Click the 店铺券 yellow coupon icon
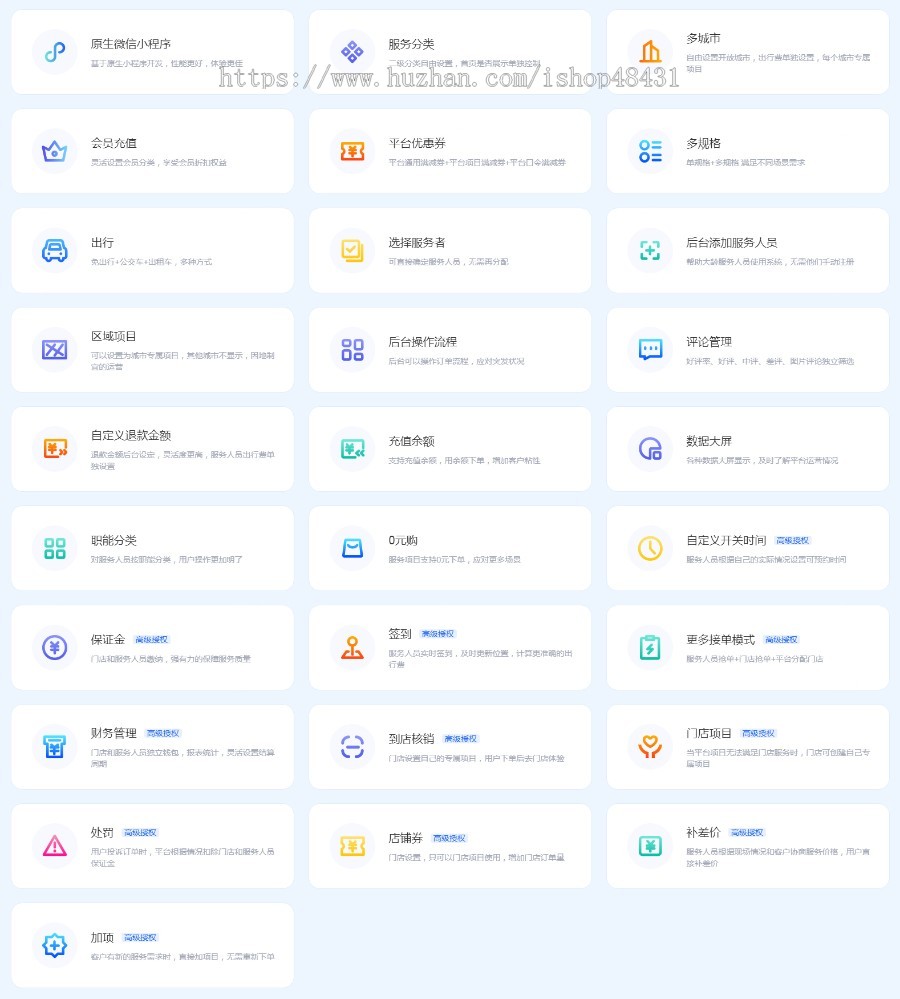Viewport: 900px width, 999px height. pyautogui.click(x=352, y=845)
